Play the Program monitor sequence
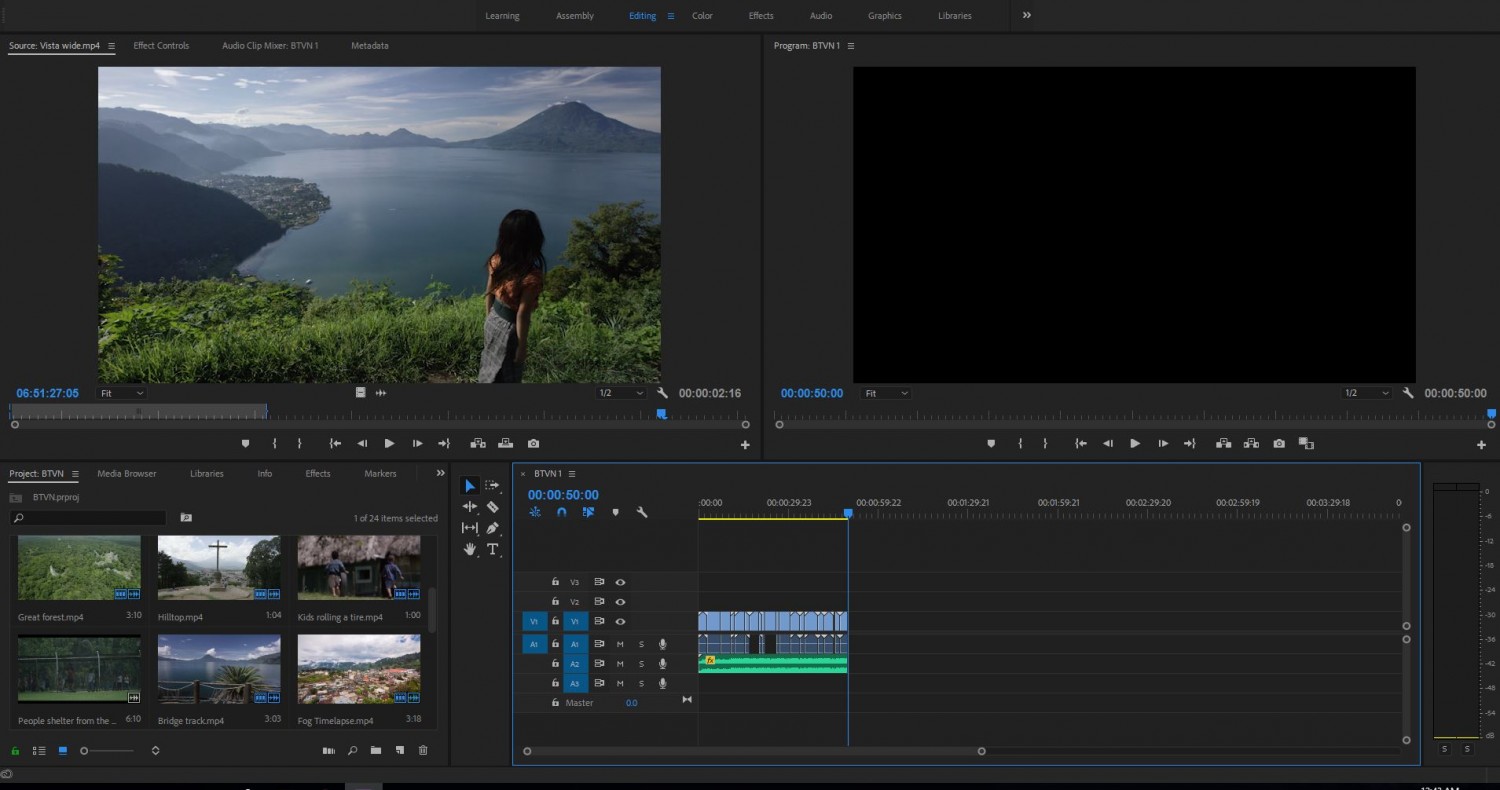This screenshot has width=1500, height=790. tap(1135, 443)
